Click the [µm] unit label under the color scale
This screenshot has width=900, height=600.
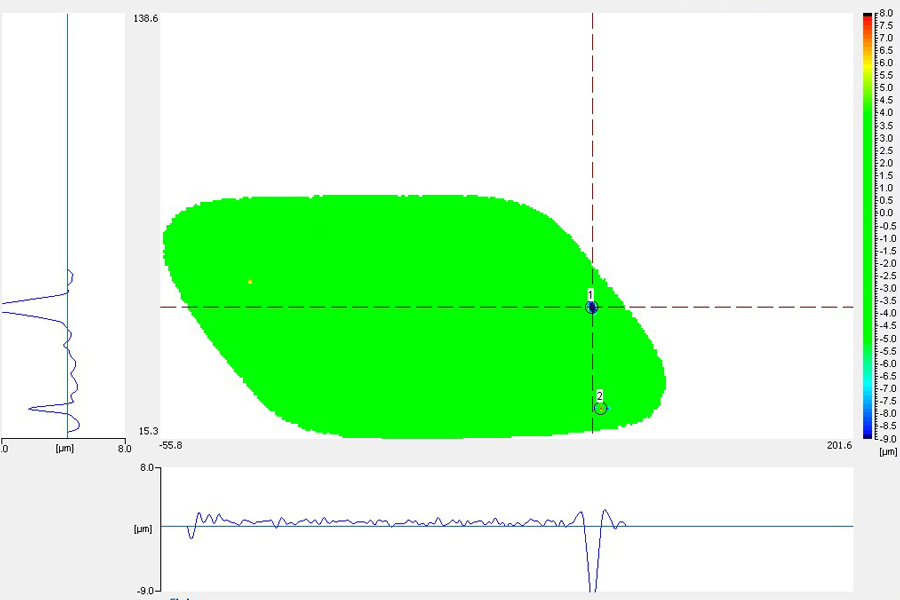coord(887,452)
